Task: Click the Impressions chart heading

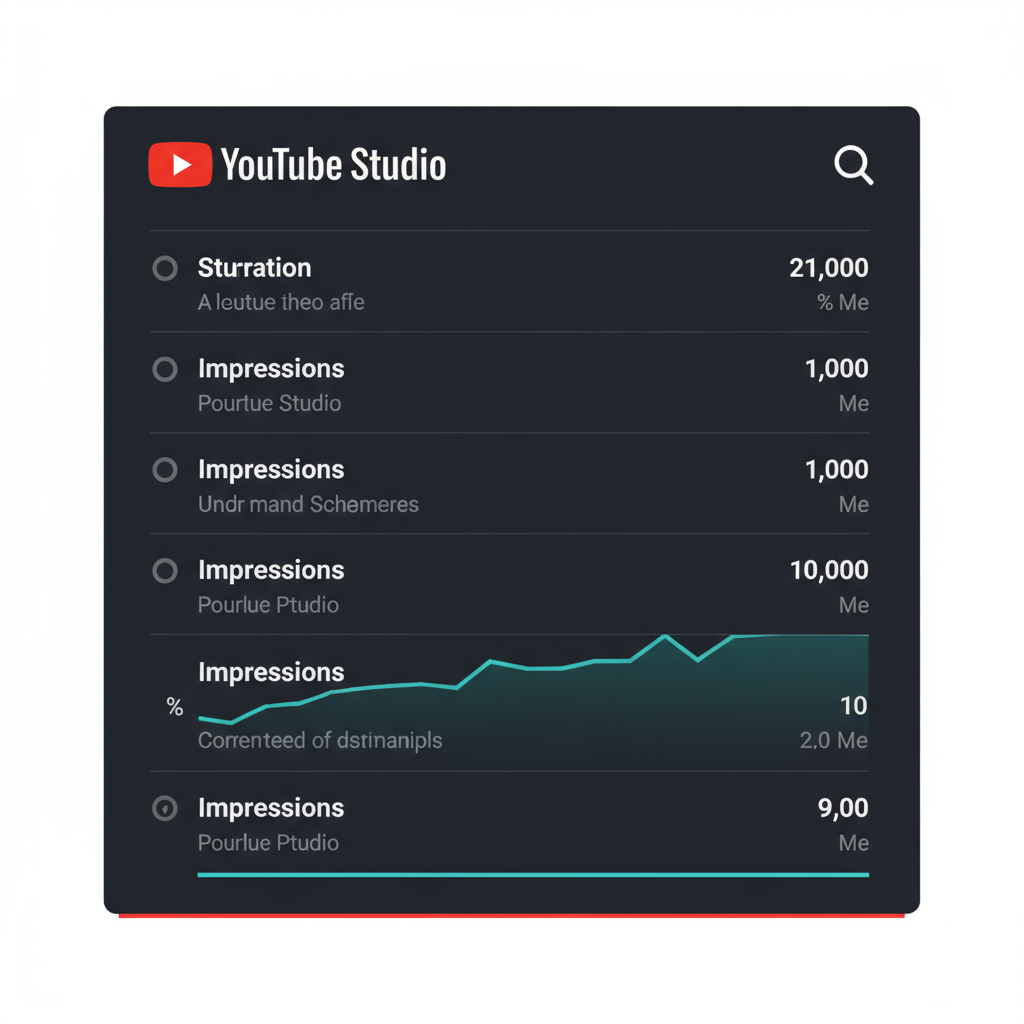Action: click(x=271, y=672)
